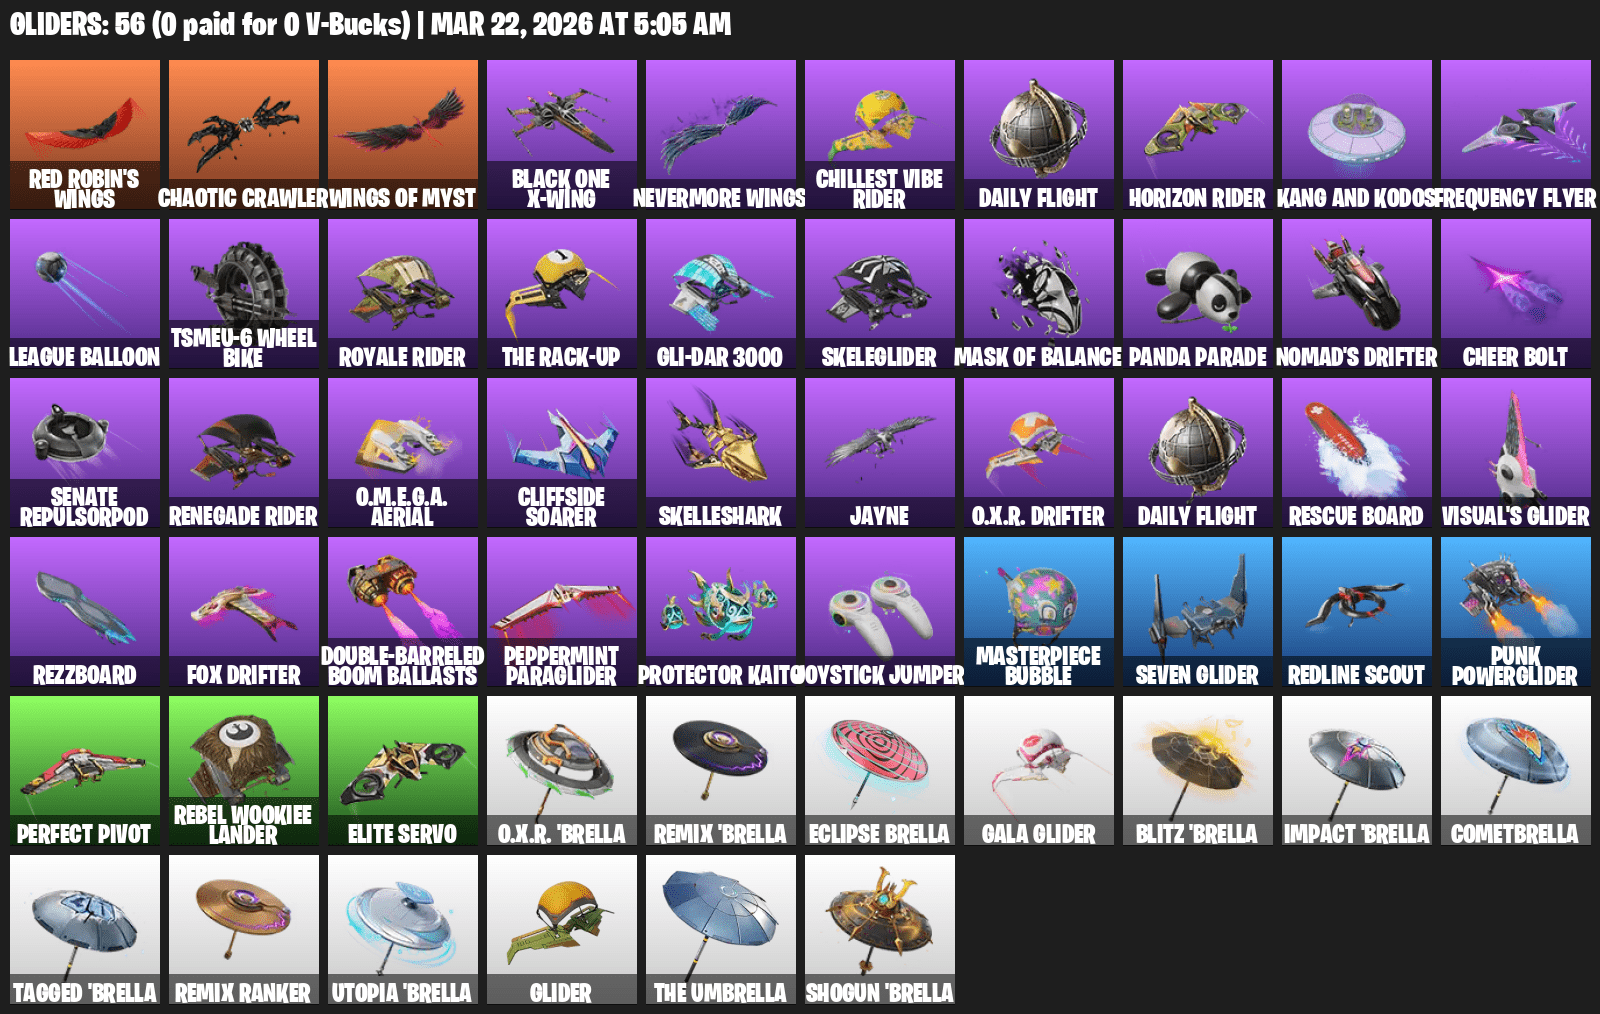
Task: Select the Masterpiece Bubble glider
Action: [x=1039, y=612]
